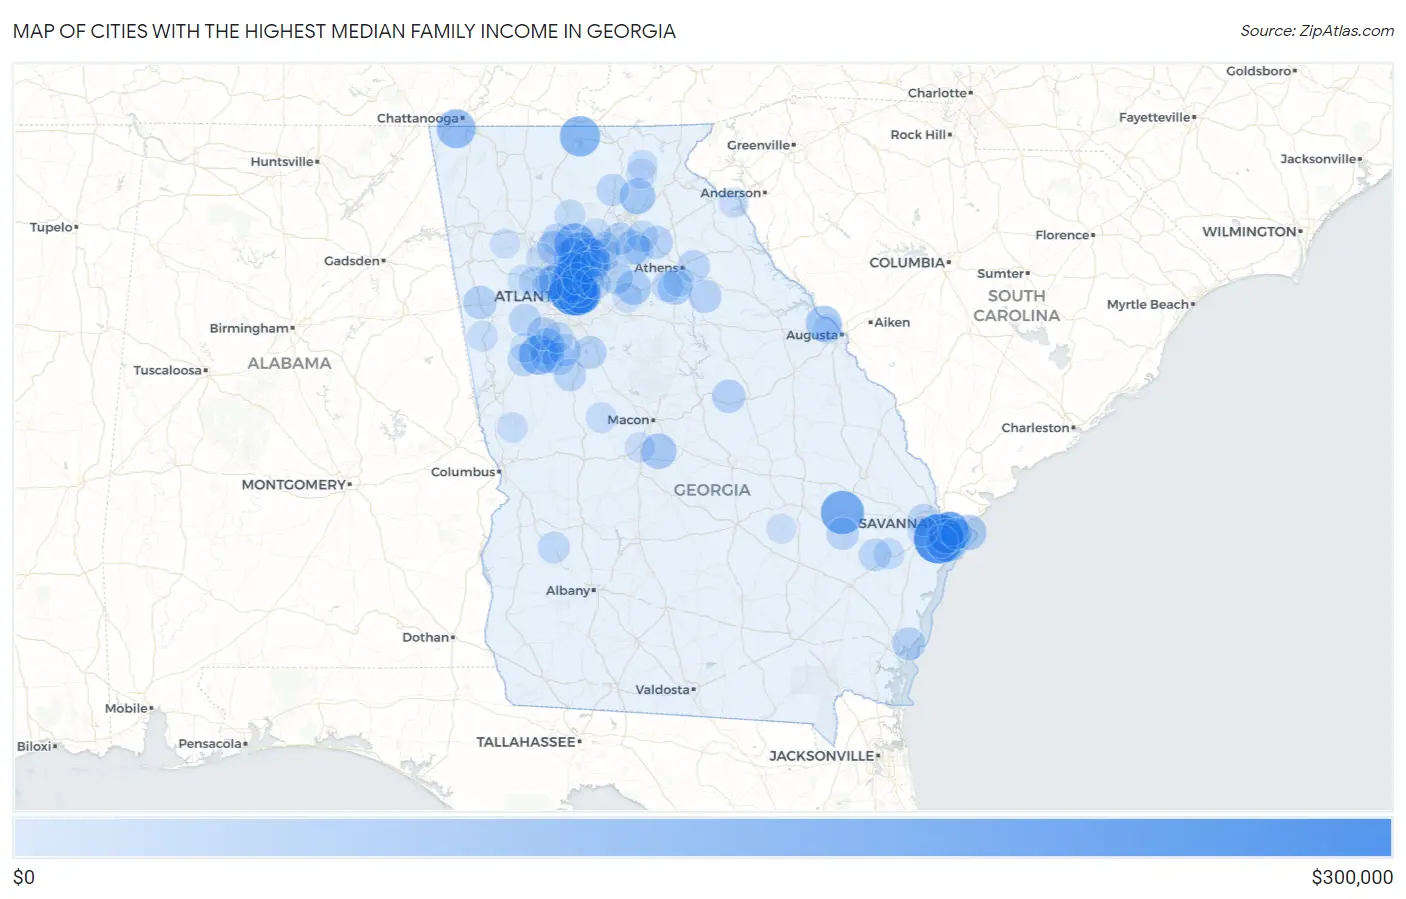This screenshot has height=899, width=1406.
Task: Click the Huntsville city label
Action: (285, 162)
